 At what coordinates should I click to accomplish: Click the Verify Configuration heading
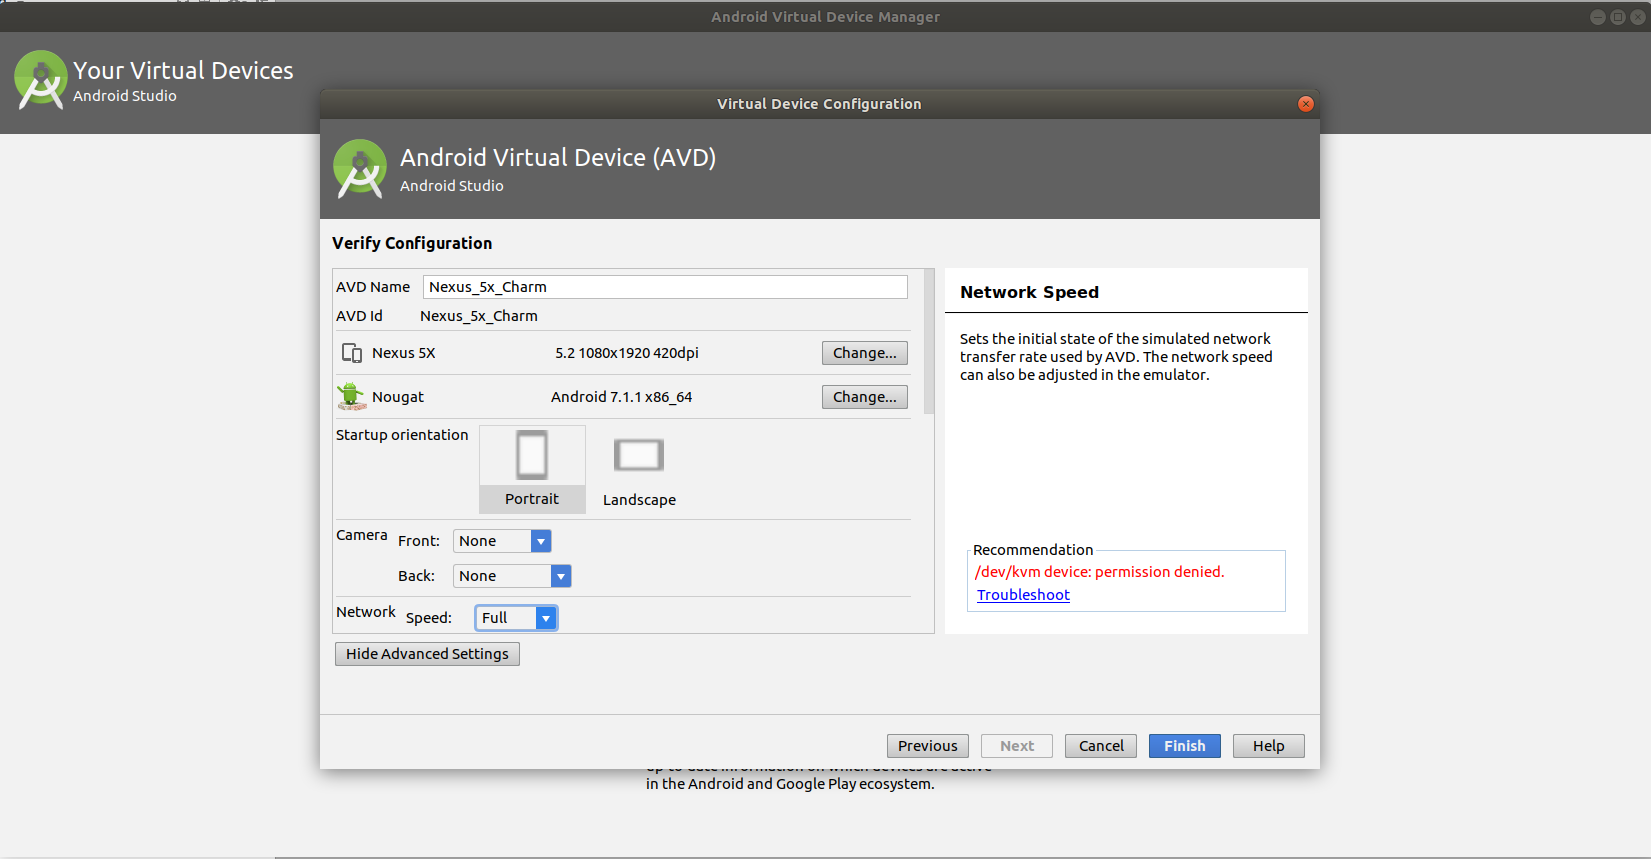pos(412,243)
